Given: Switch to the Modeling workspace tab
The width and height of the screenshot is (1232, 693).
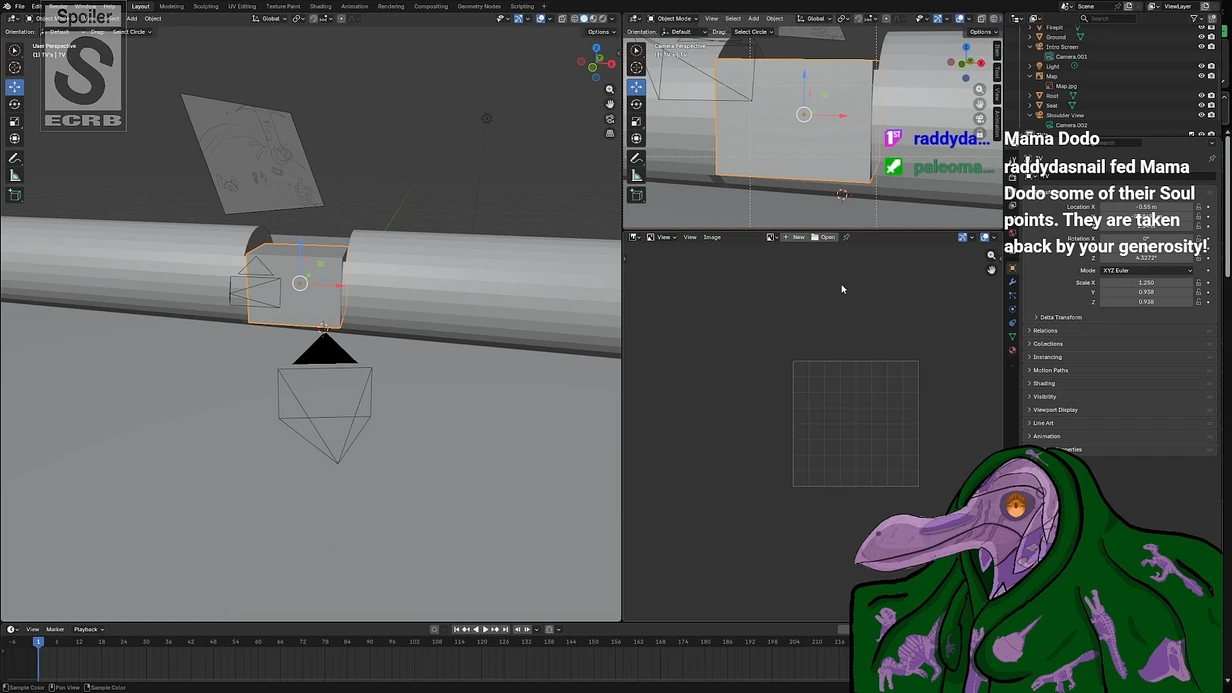Looking at the screenshot, I should (171, 6).
